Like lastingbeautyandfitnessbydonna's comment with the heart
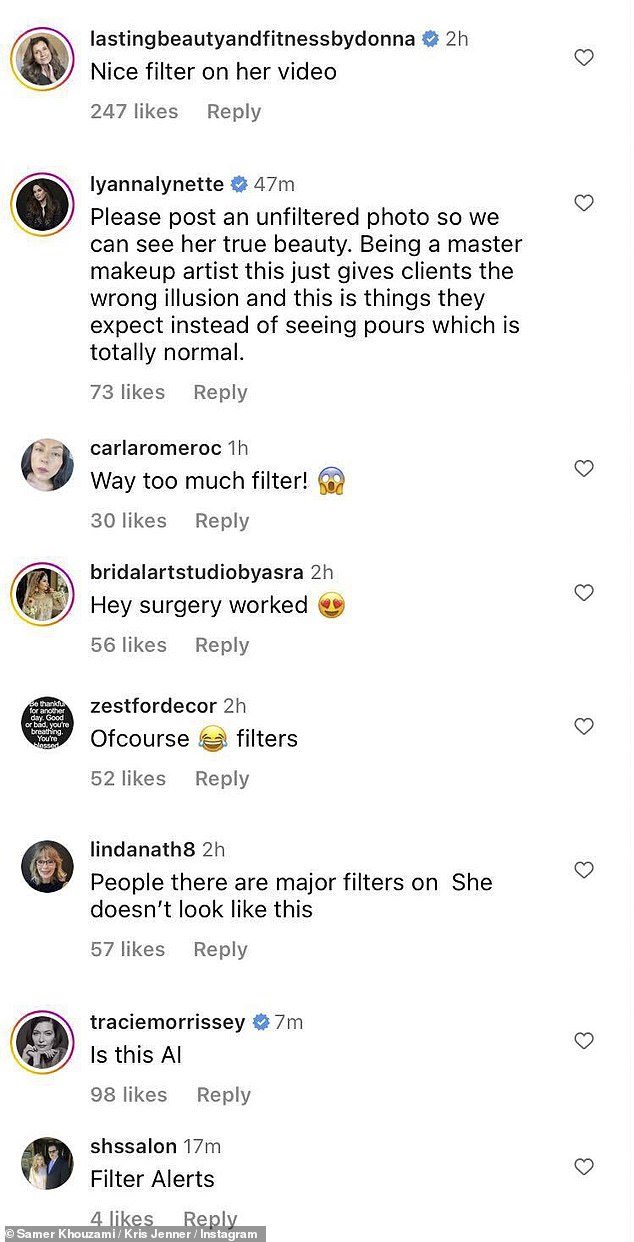Screen dimensions: 634x1242 click(584, 58)
